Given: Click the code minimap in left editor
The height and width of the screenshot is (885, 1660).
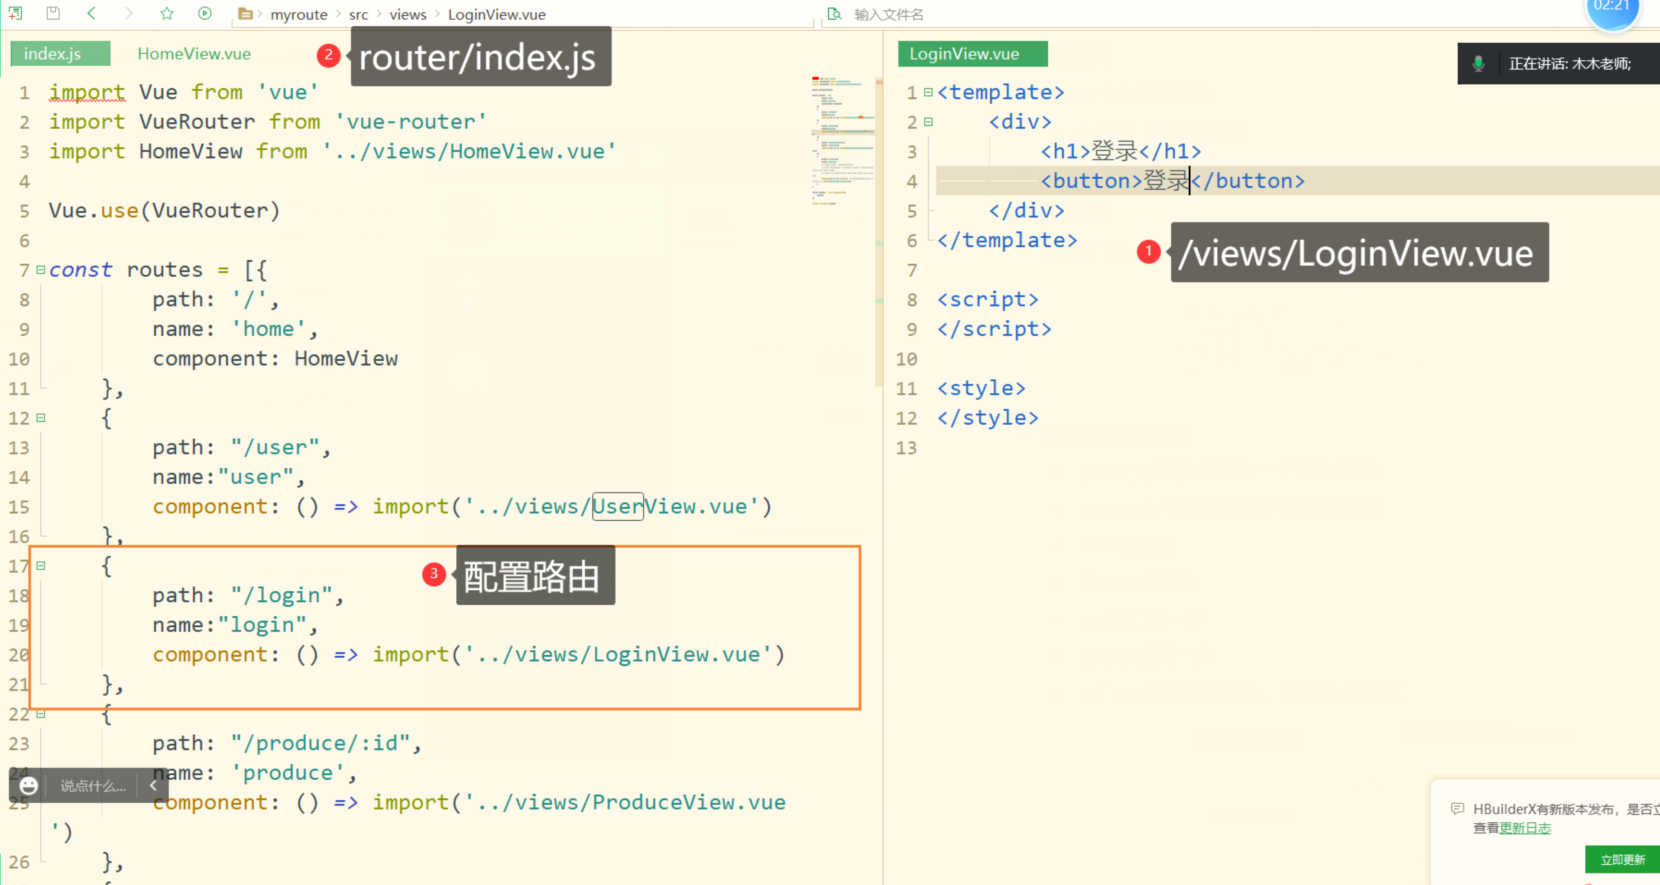Looking at the screenshot, I should click(842, 140).
